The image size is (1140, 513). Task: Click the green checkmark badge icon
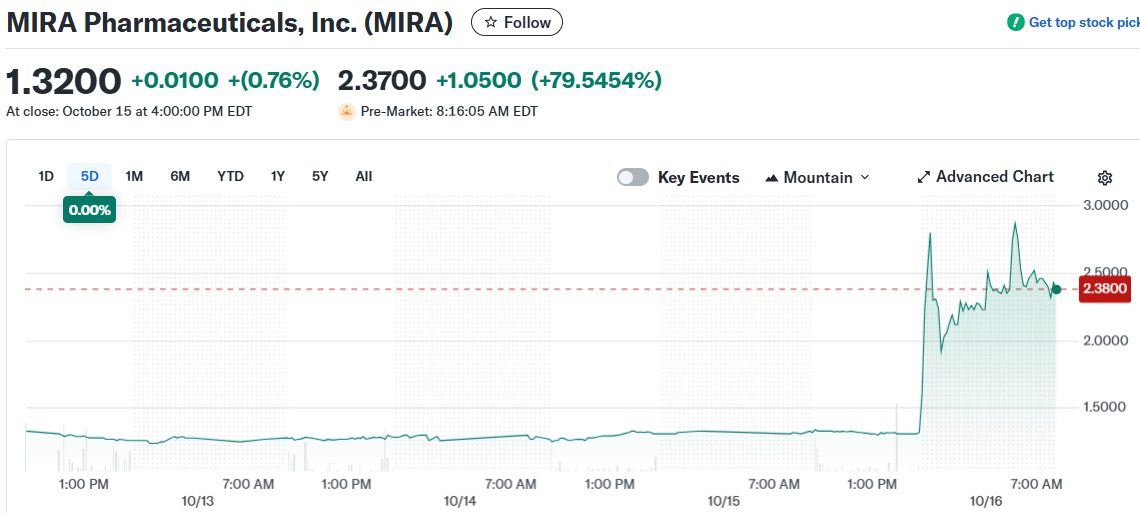click(1016, 22)
